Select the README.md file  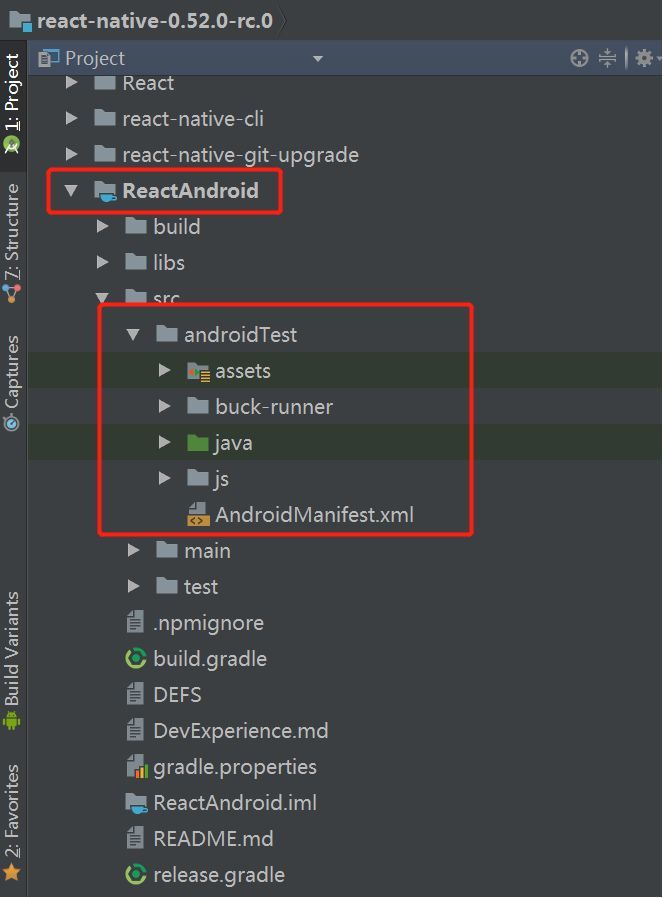tap(212, 839)
